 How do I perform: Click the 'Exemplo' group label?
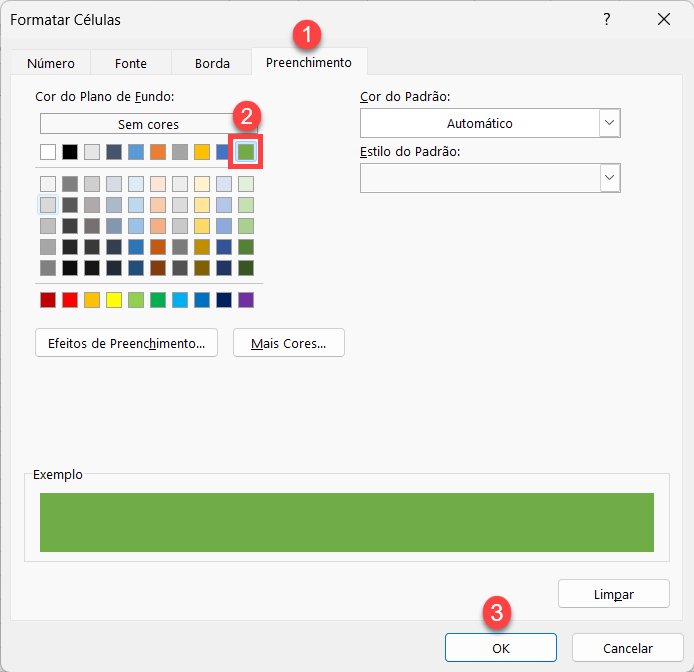[58, 474]
